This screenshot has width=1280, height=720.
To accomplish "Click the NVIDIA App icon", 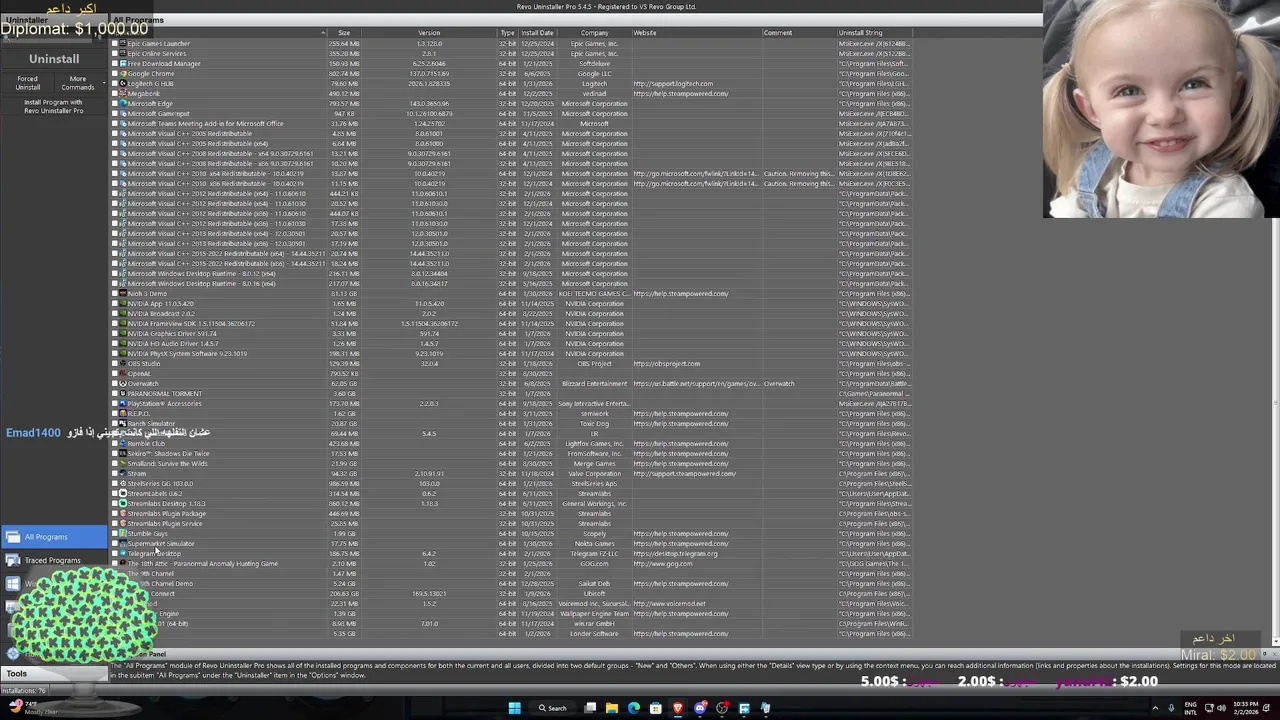I will click(123, 304).
